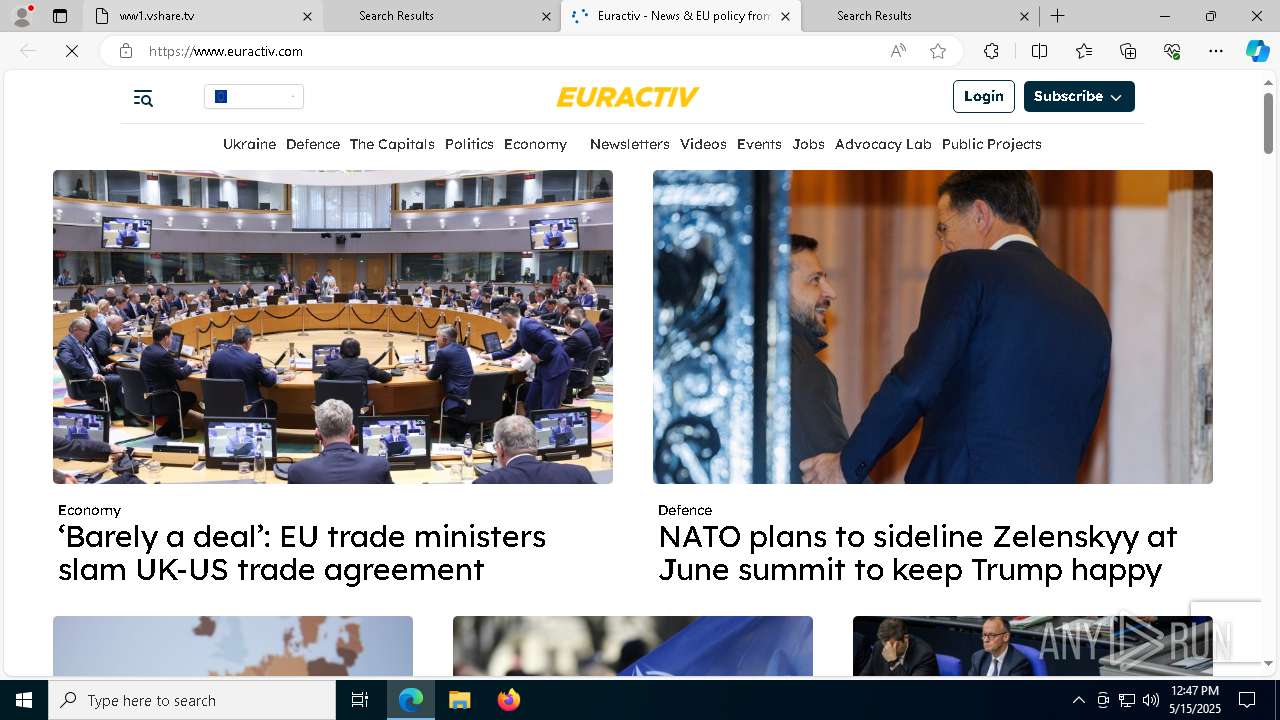The image size is (1280, 720).
Task: Open Economy nav section
Action: coord(535,144)
